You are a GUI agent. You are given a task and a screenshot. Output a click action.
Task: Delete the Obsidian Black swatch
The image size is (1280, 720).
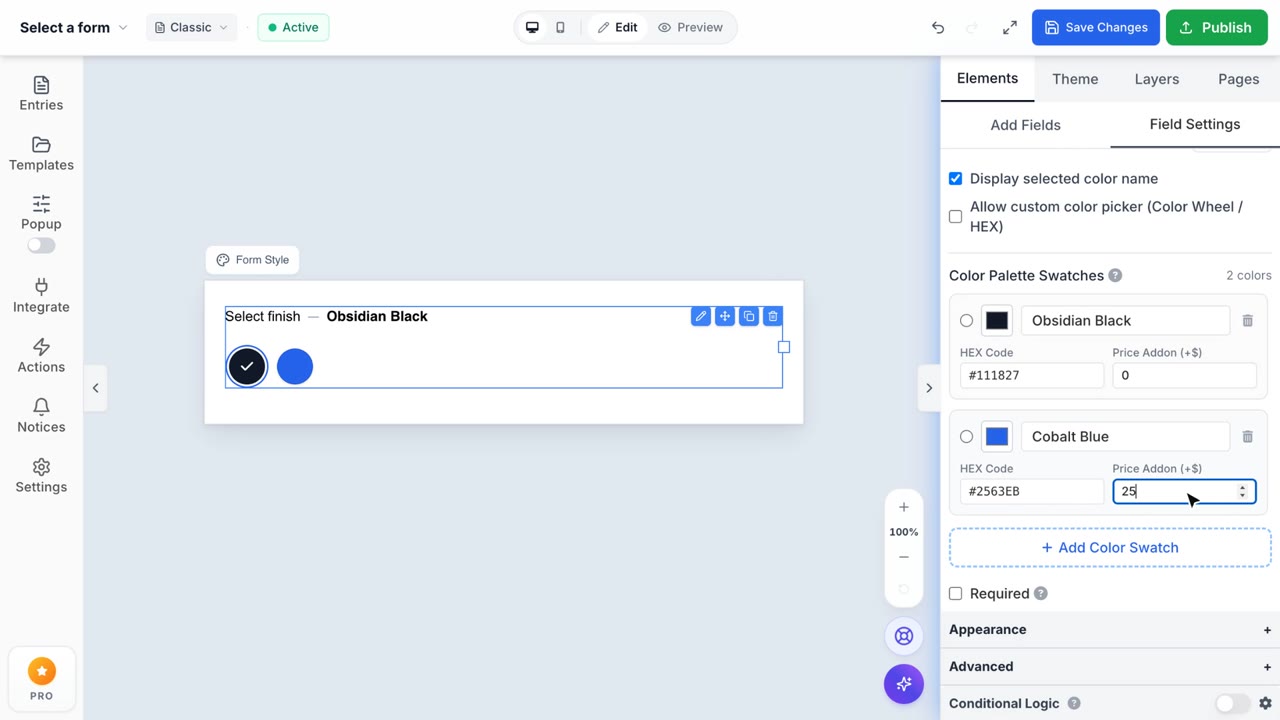pos(1247,320)
